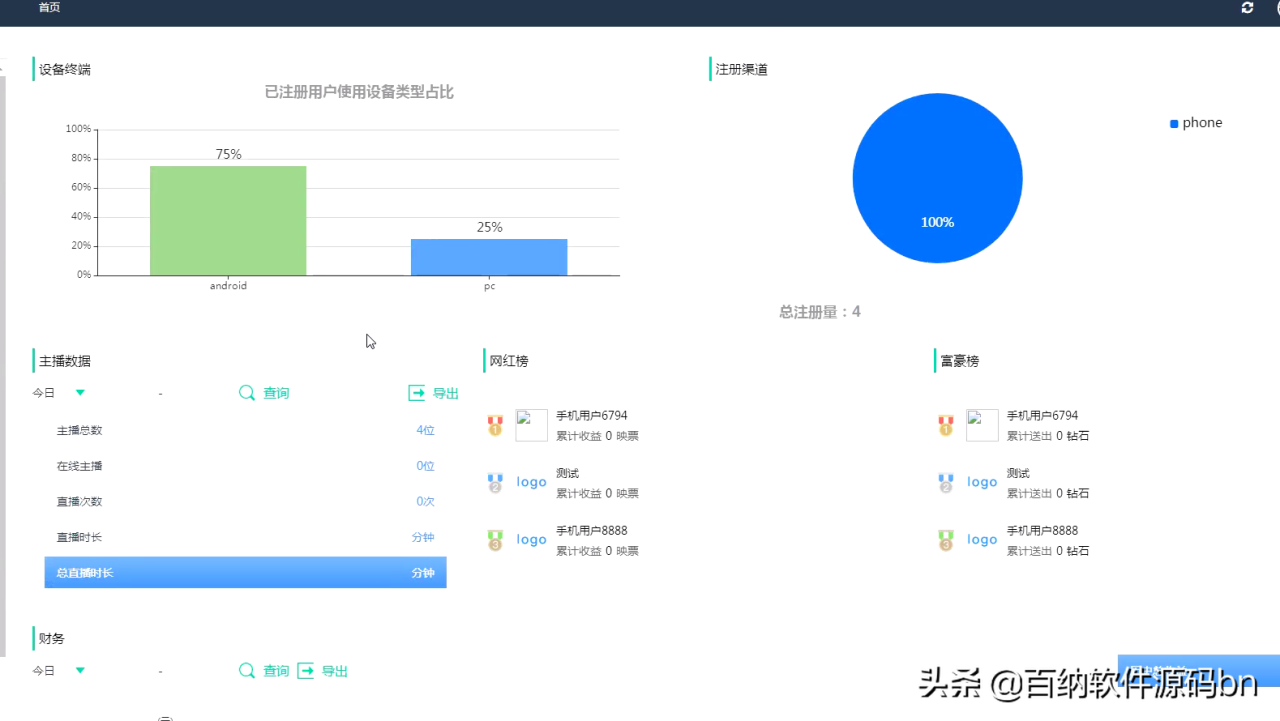Click gold medal icon in 网红榜

coord(495,426)
